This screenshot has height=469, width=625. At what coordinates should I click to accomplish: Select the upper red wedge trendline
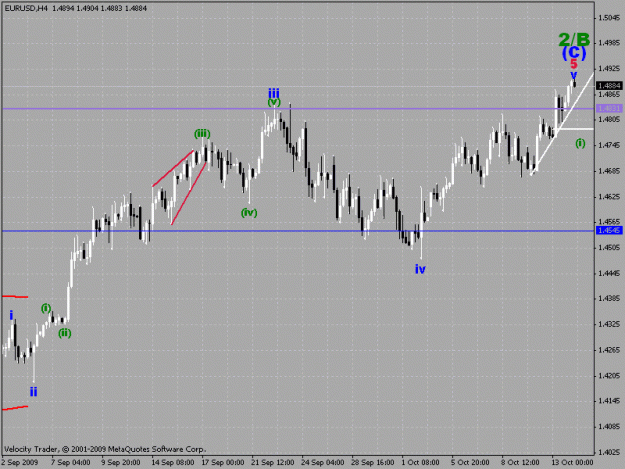[x=173, y=168]
